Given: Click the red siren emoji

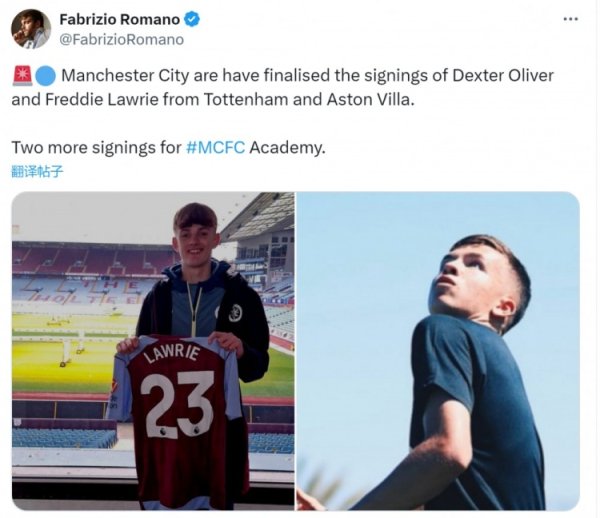Looking at the screenshot, I should [x=21, y=76].
